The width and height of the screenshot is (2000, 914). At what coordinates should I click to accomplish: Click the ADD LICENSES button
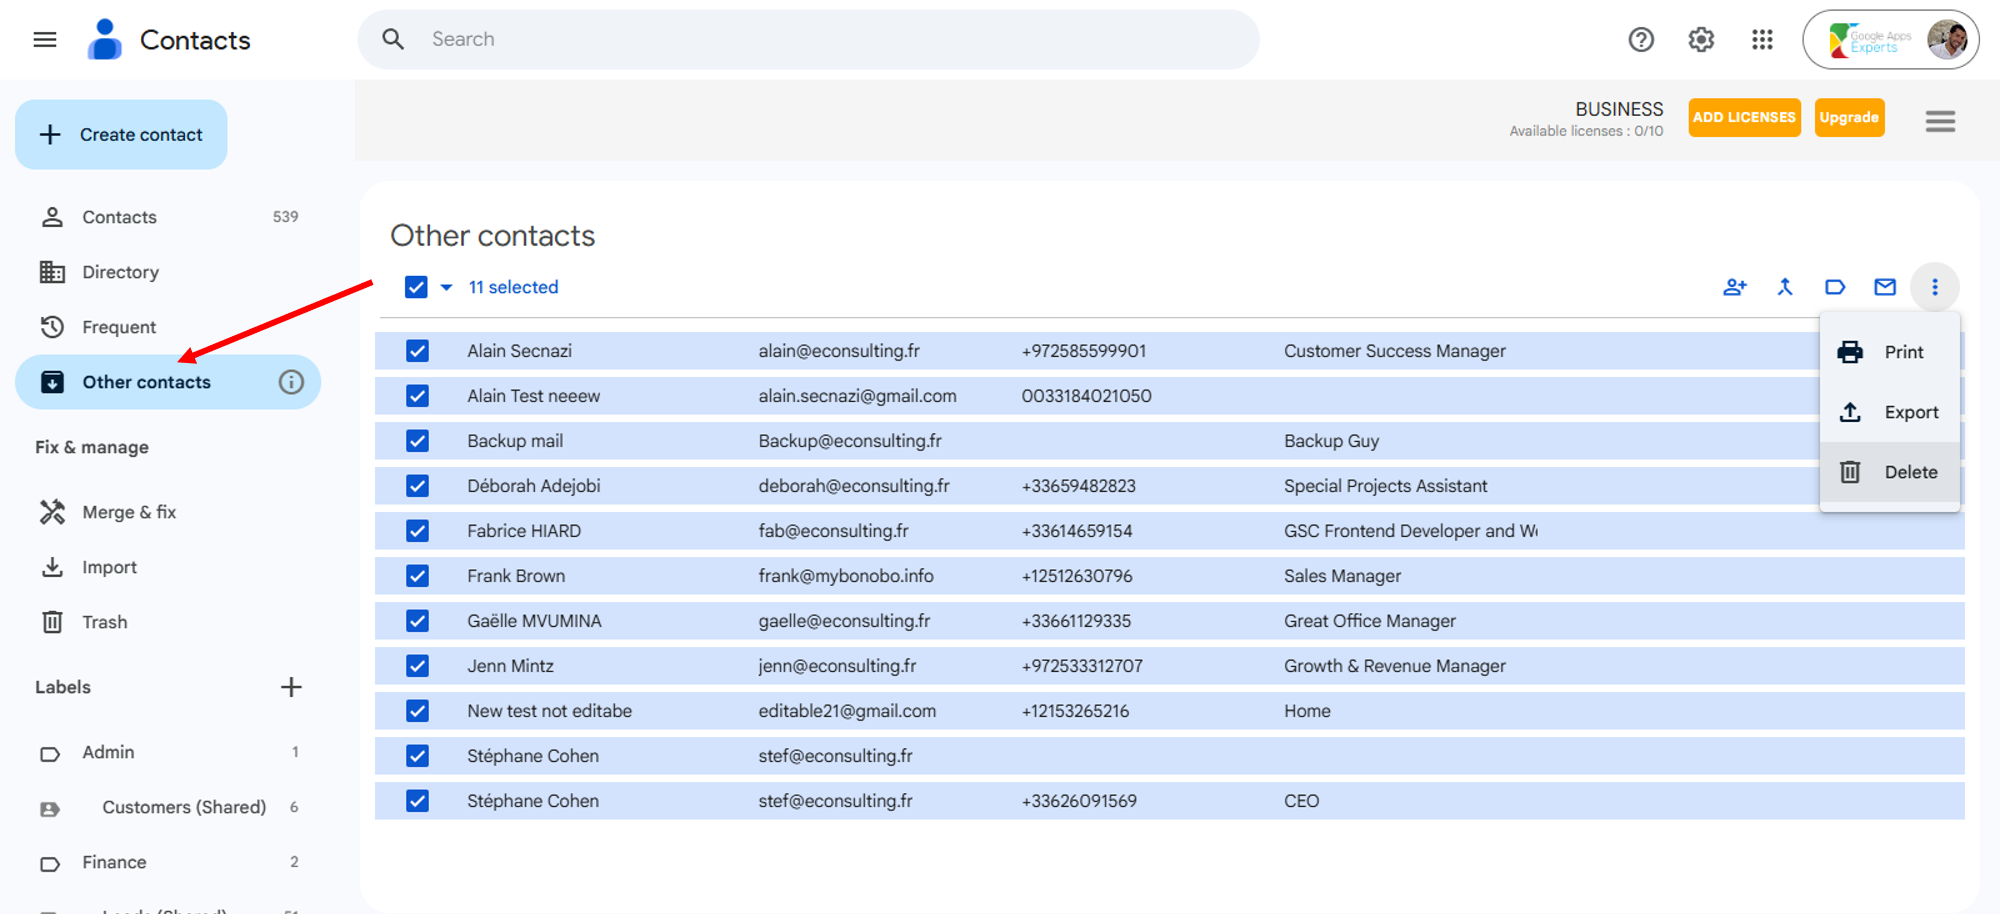[x=1744, y=117]
